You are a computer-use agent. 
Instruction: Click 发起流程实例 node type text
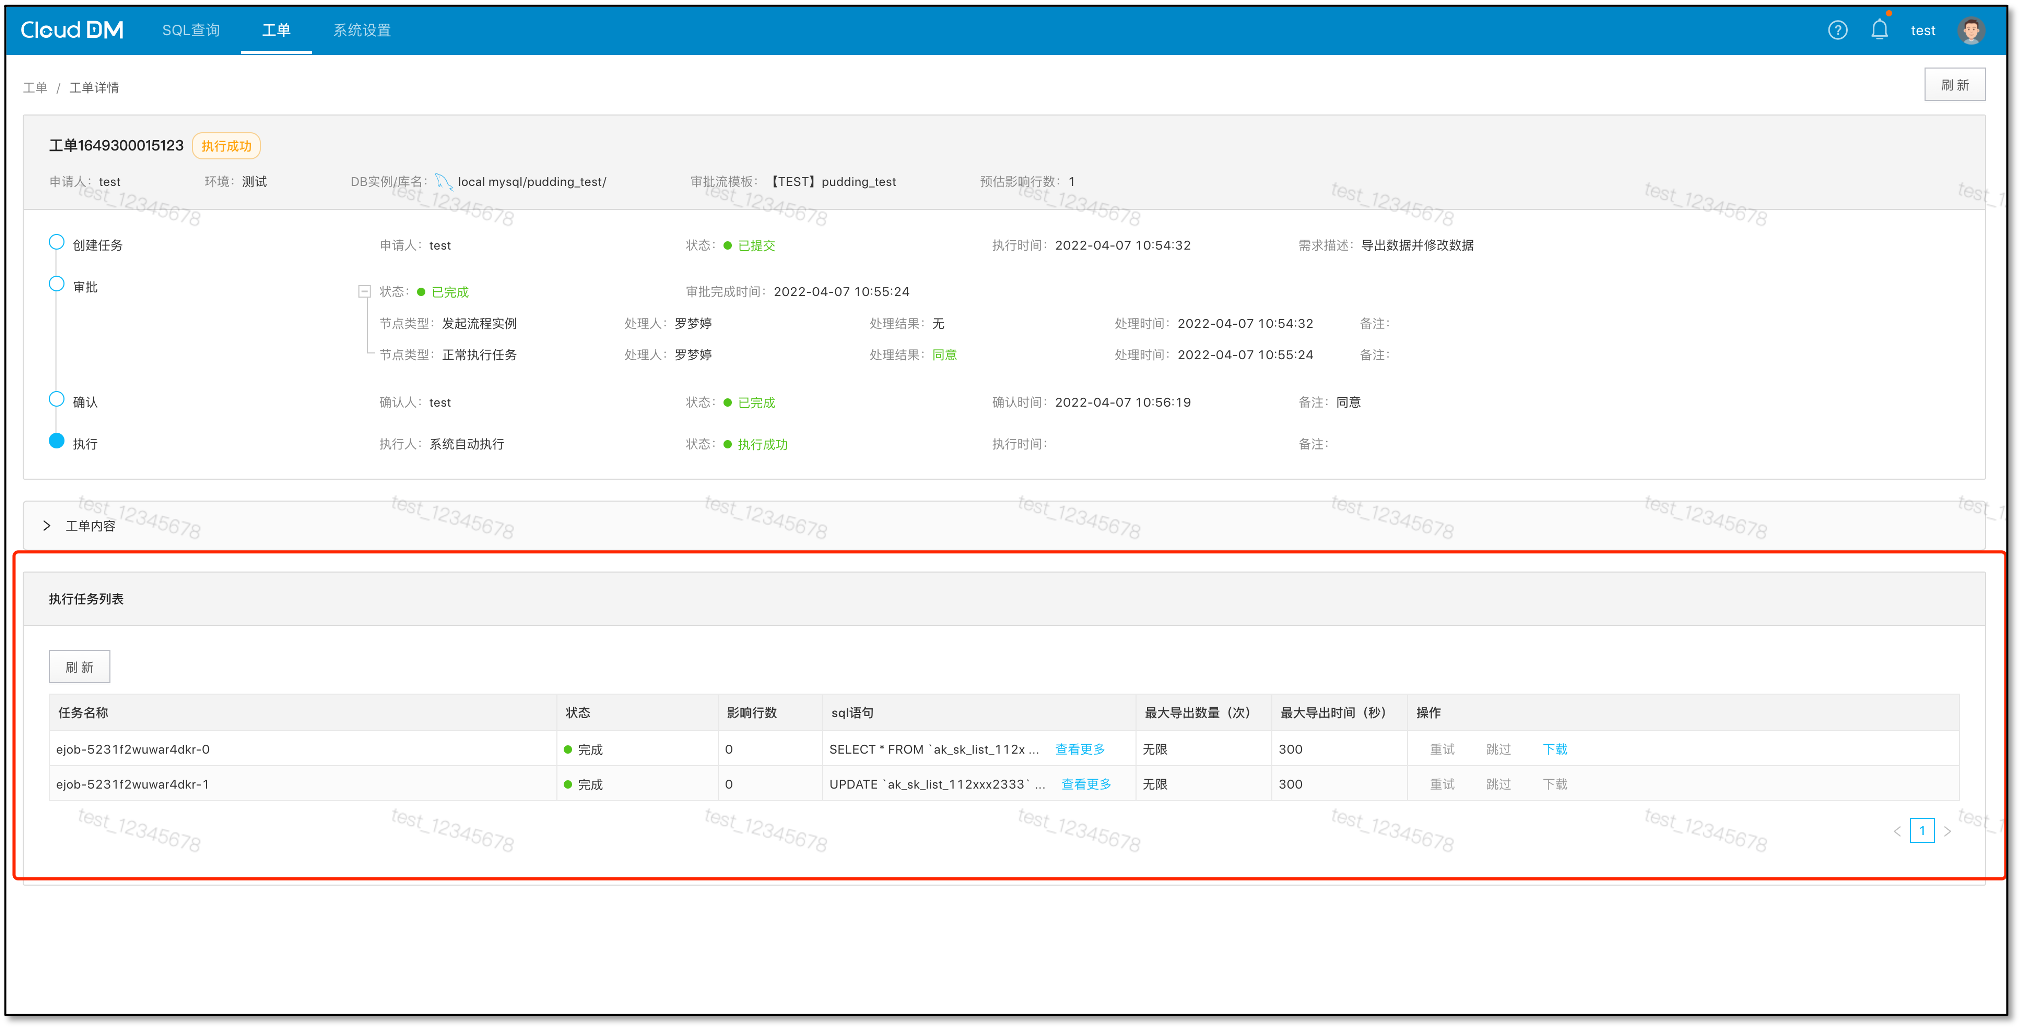(479, 324)
